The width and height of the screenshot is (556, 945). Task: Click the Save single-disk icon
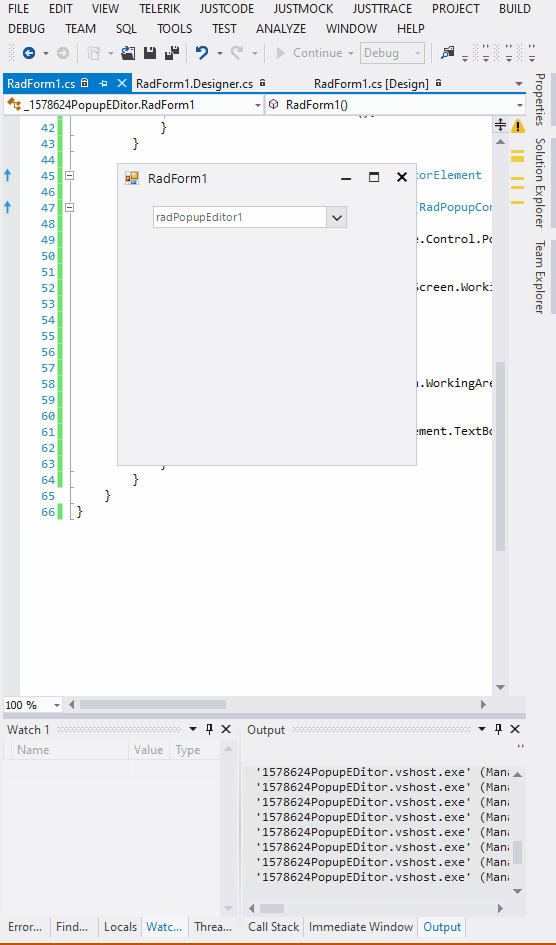pyautogui.click(x=150, y=53)
